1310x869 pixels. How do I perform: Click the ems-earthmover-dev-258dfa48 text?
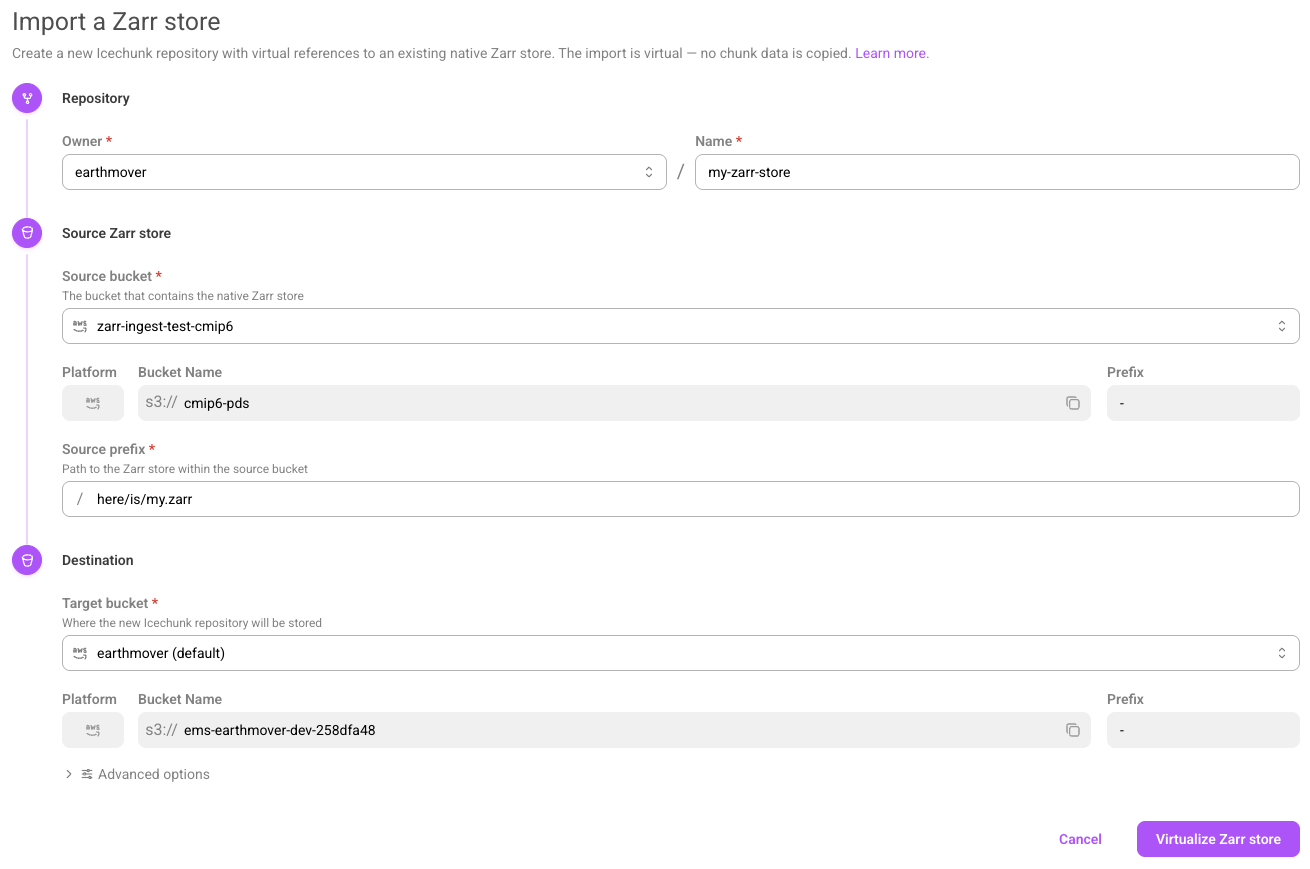(280, 730)
